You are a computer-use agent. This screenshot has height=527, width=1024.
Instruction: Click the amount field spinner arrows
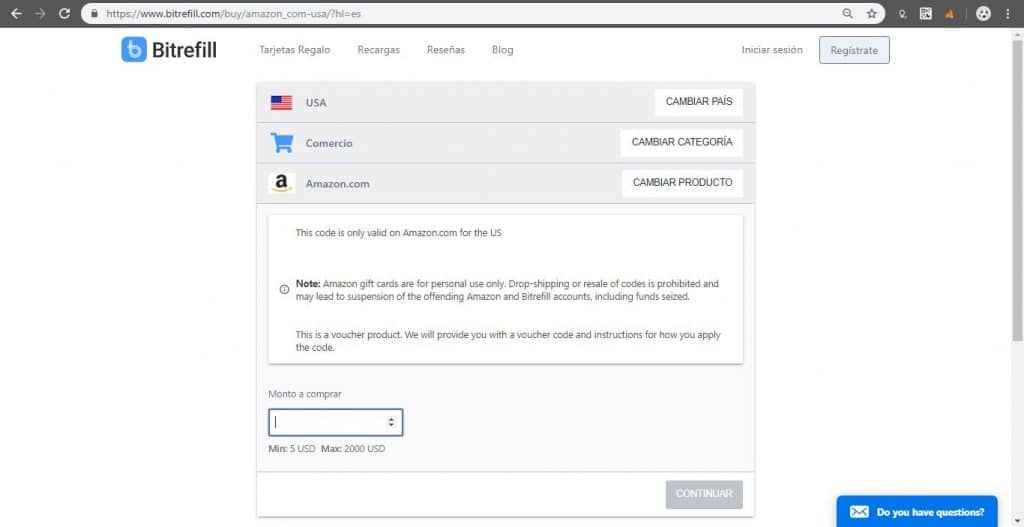coord(391,422)
